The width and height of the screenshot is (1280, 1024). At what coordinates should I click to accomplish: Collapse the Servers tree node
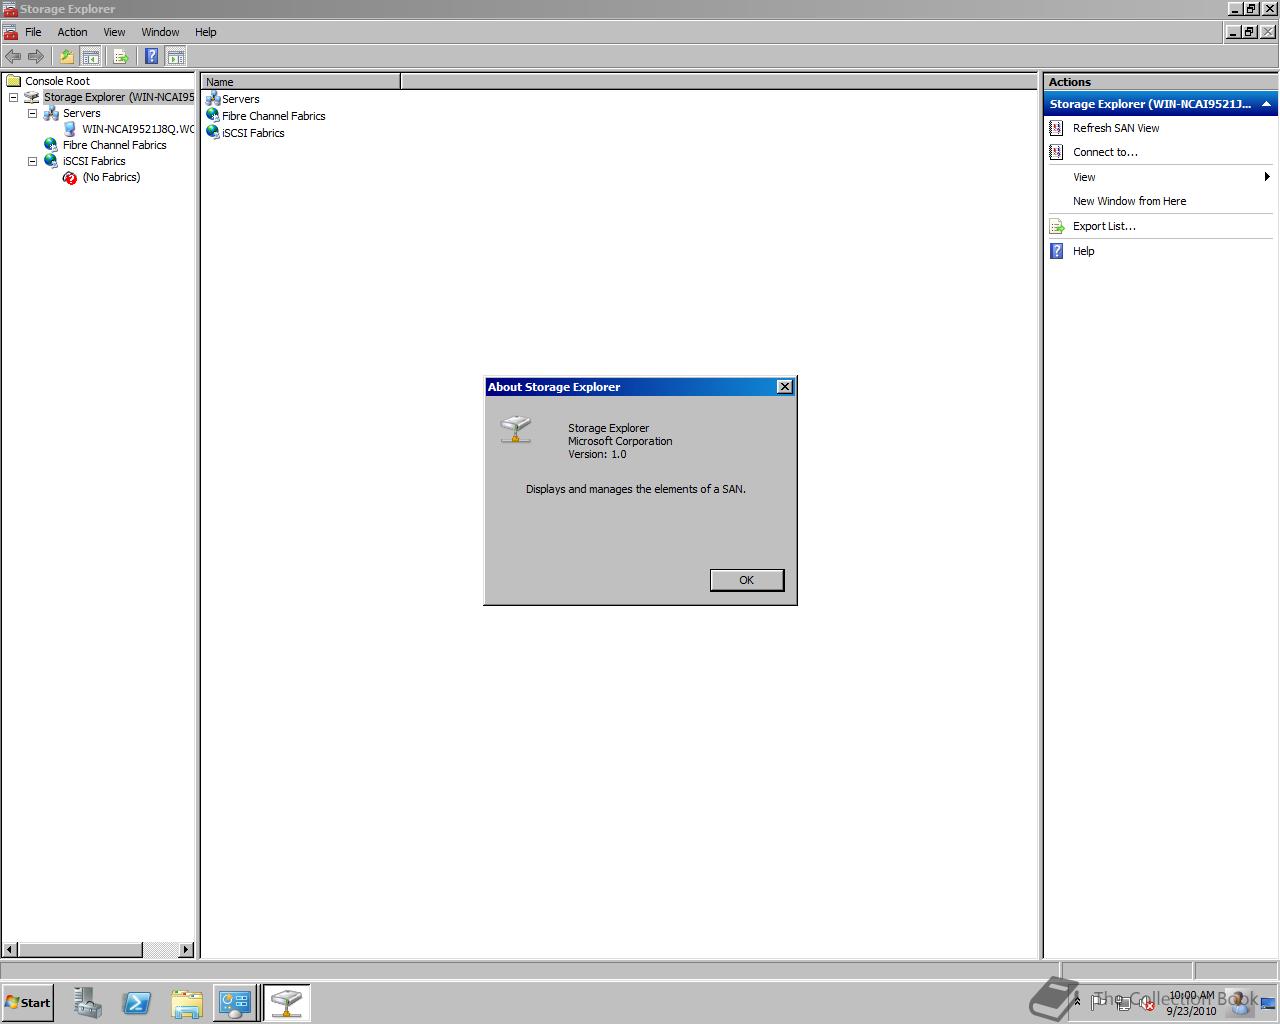tap(32, 113)
